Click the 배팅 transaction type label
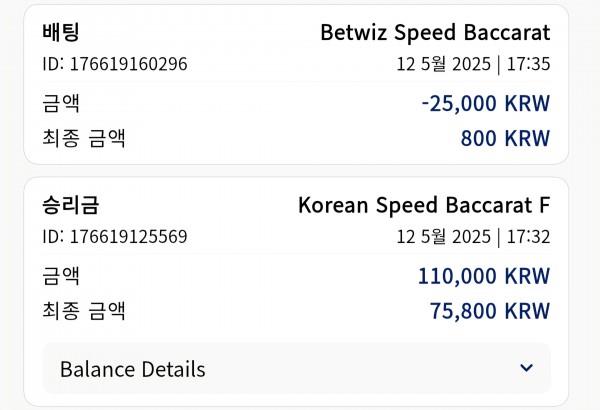Screen dimensions: 600x410 (61, 32)
